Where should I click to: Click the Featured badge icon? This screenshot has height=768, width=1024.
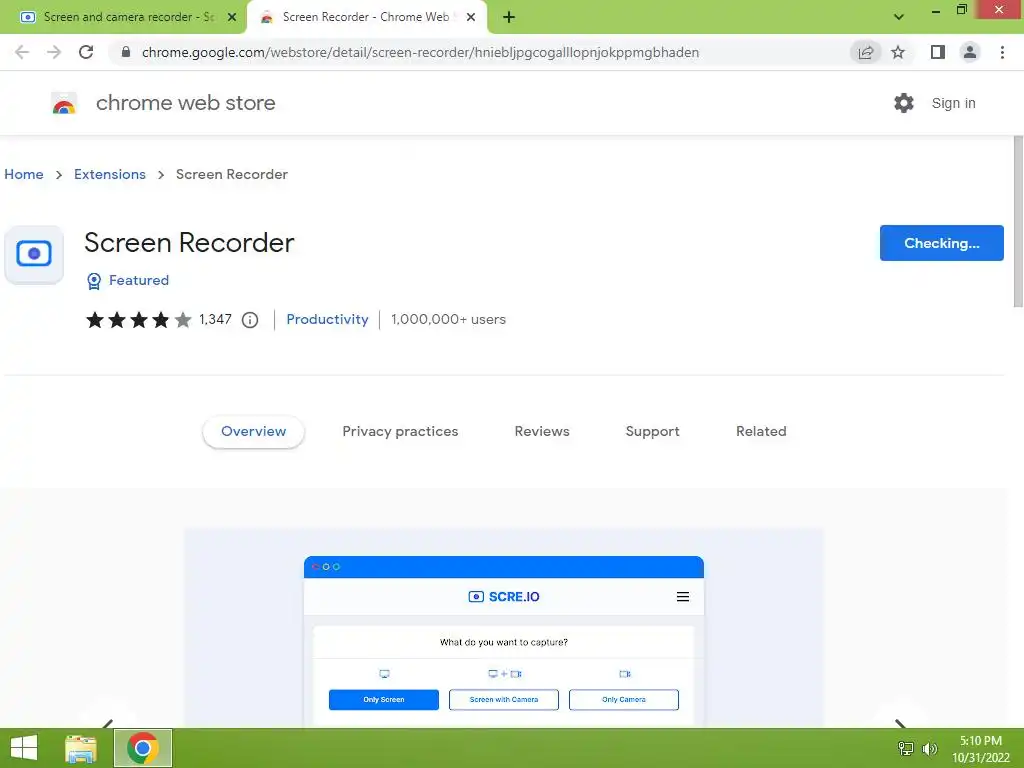94,281
